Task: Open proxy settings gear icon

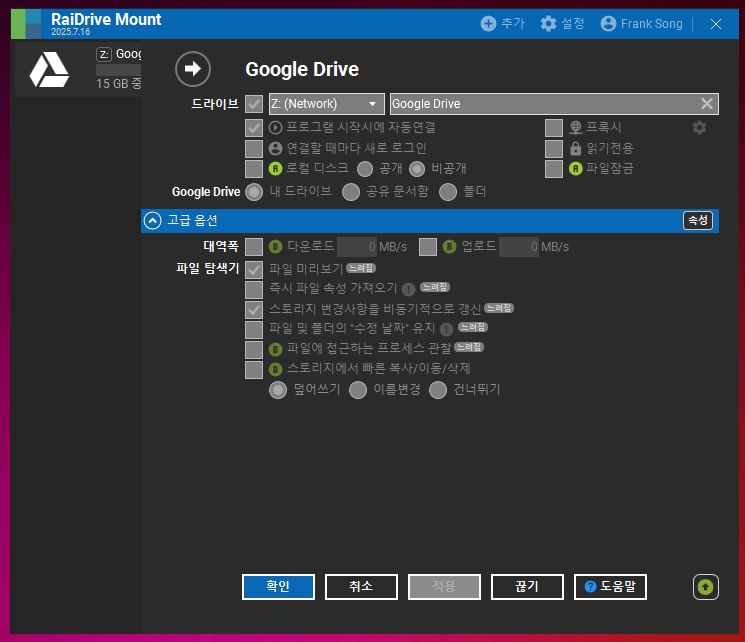Action: 699,127
